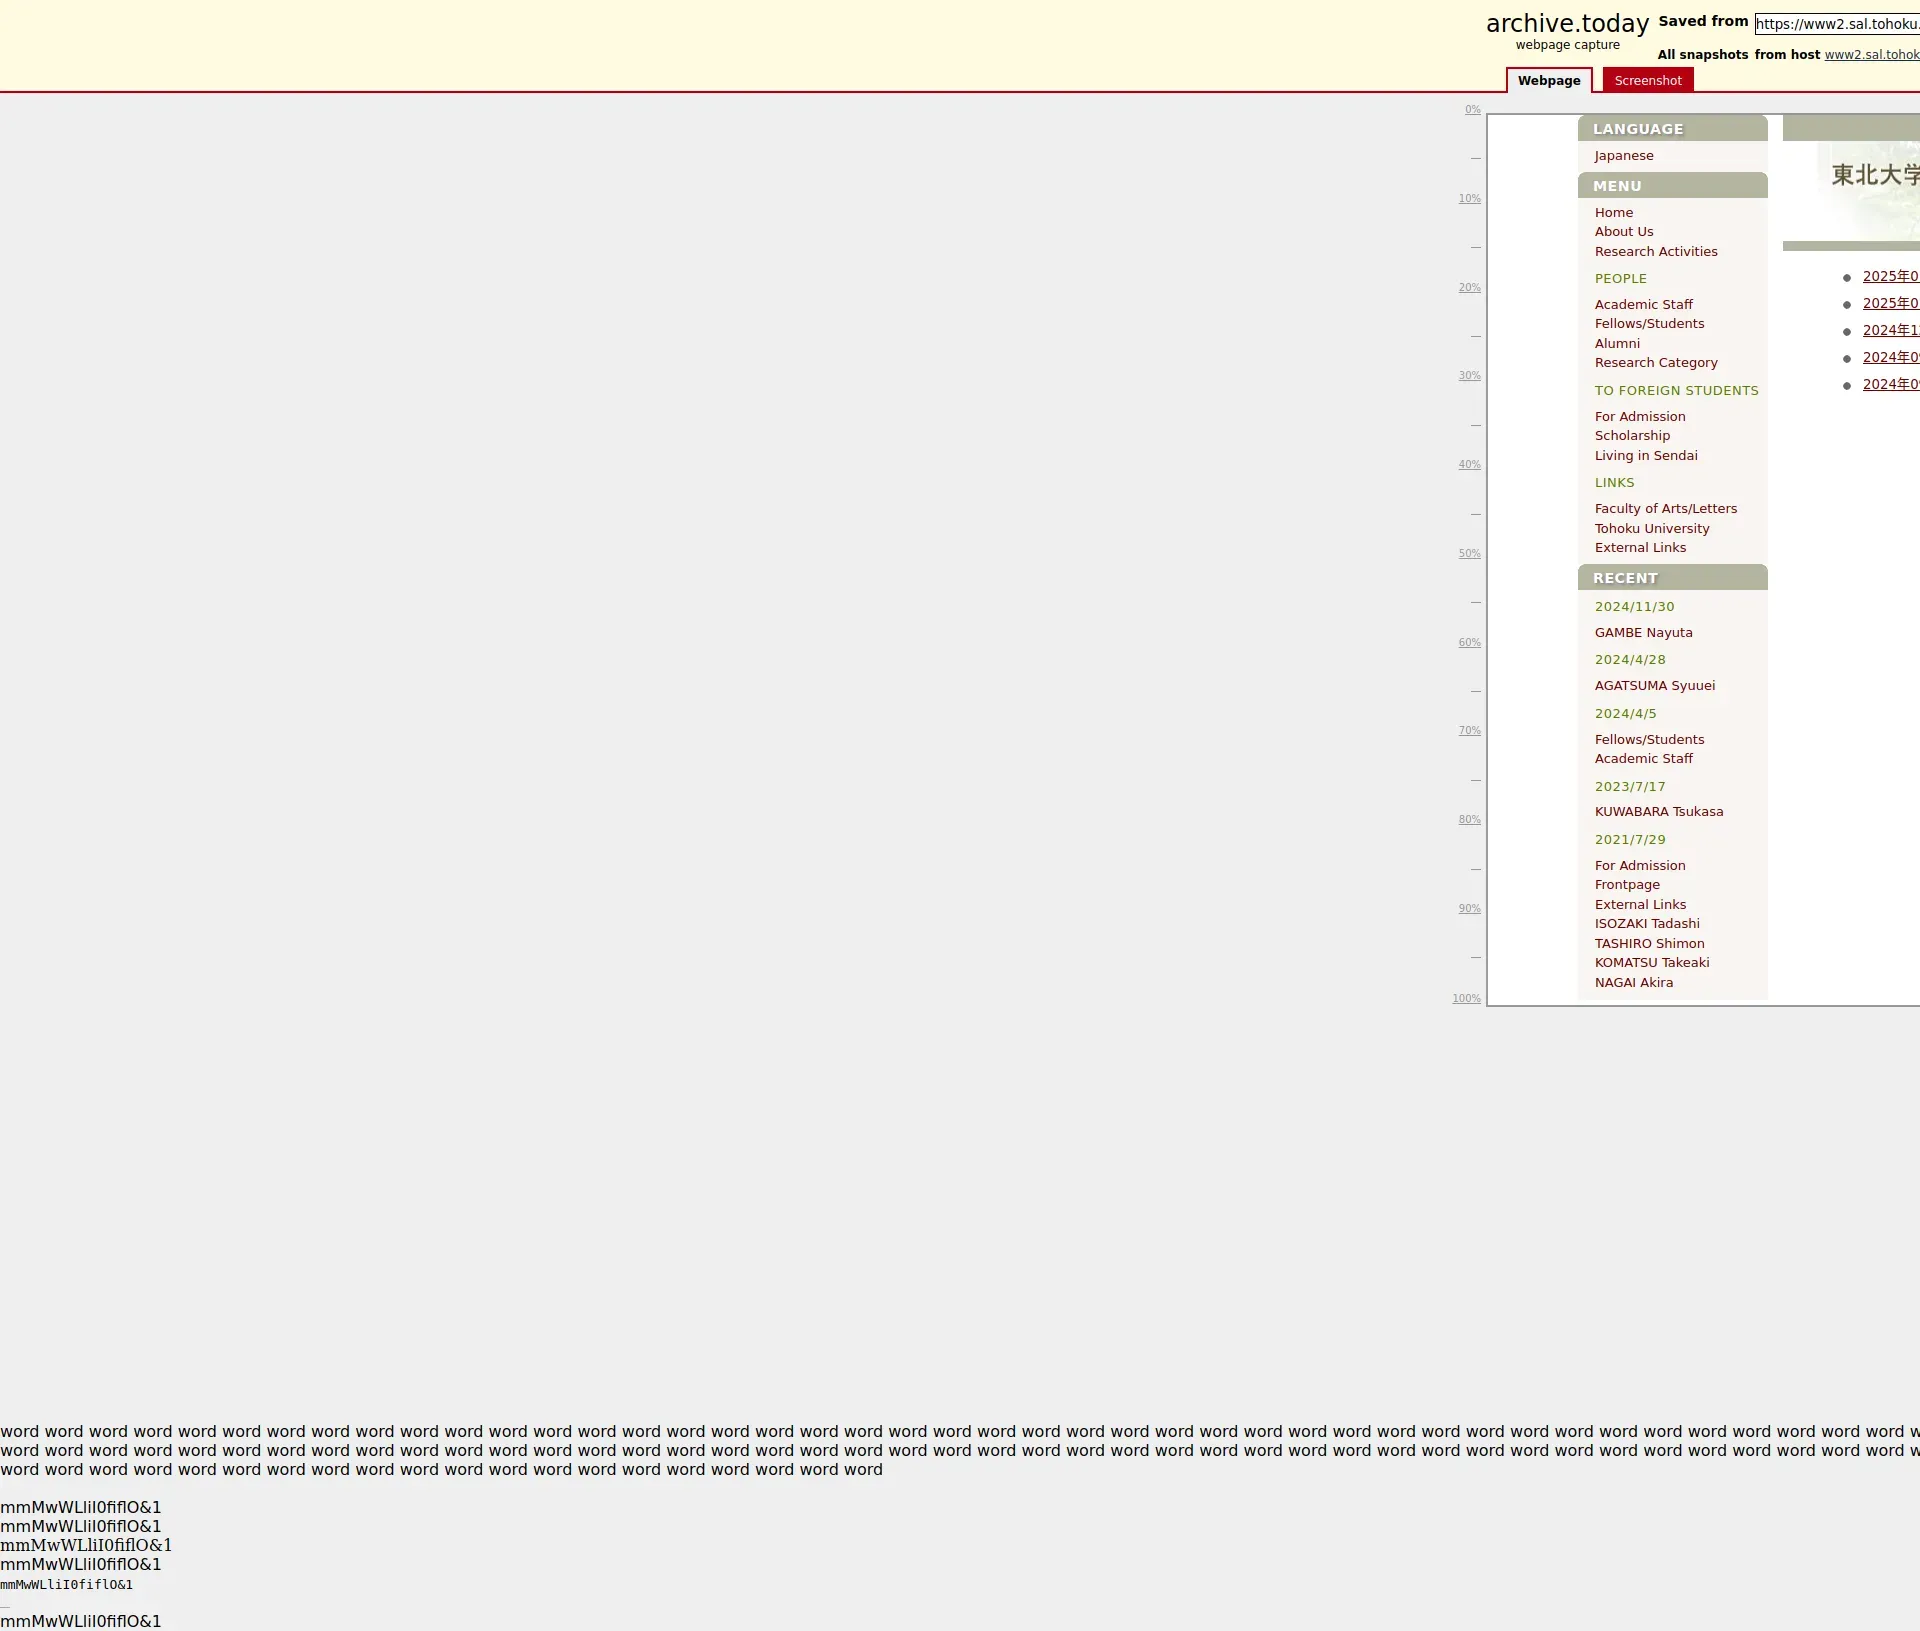Click the Scholarship link
The image size is (1920, 1631).
(1631, 436)
